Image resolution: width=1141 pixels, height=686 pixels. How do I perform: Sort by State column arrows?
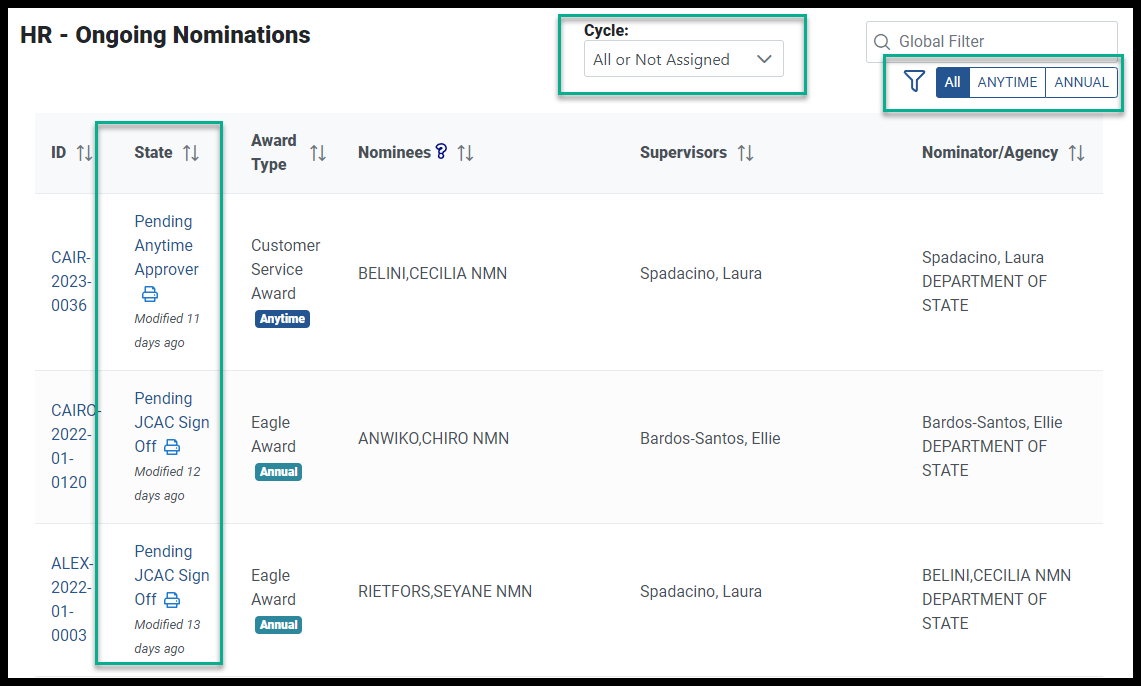tap(191, 153)
